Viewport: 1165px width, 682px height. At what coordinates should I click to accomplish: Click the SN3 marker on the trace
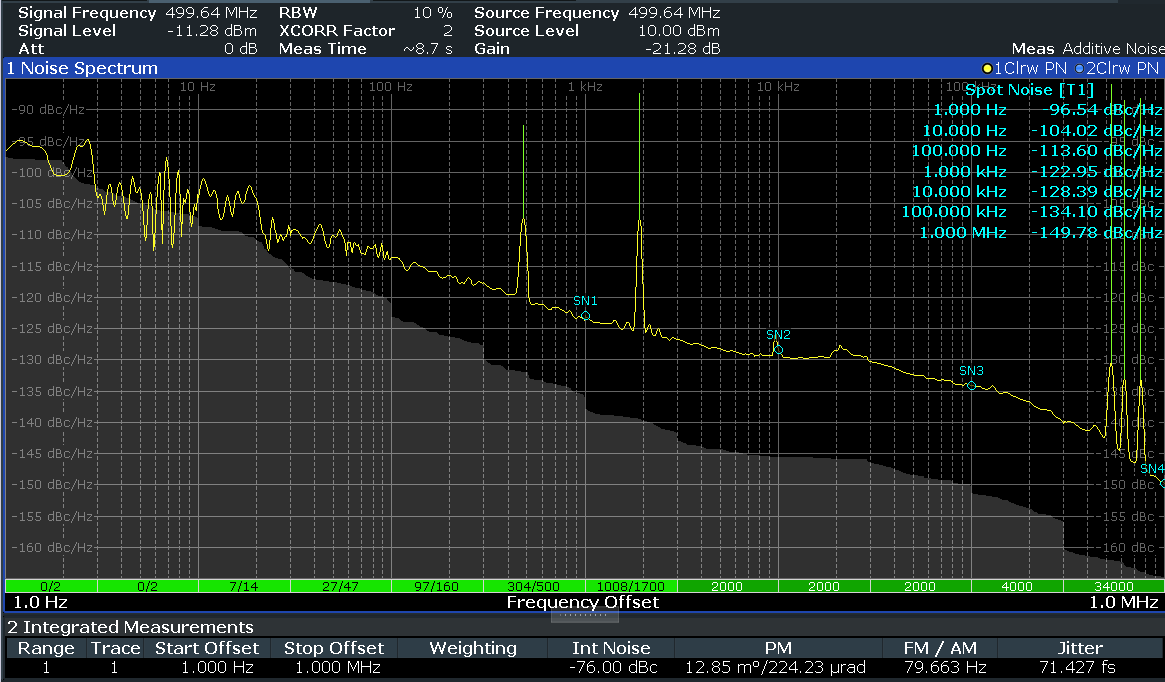click(971, 385)
